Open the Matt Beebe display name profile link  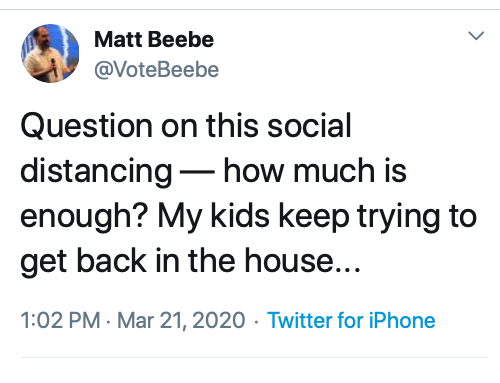(154, 40)
